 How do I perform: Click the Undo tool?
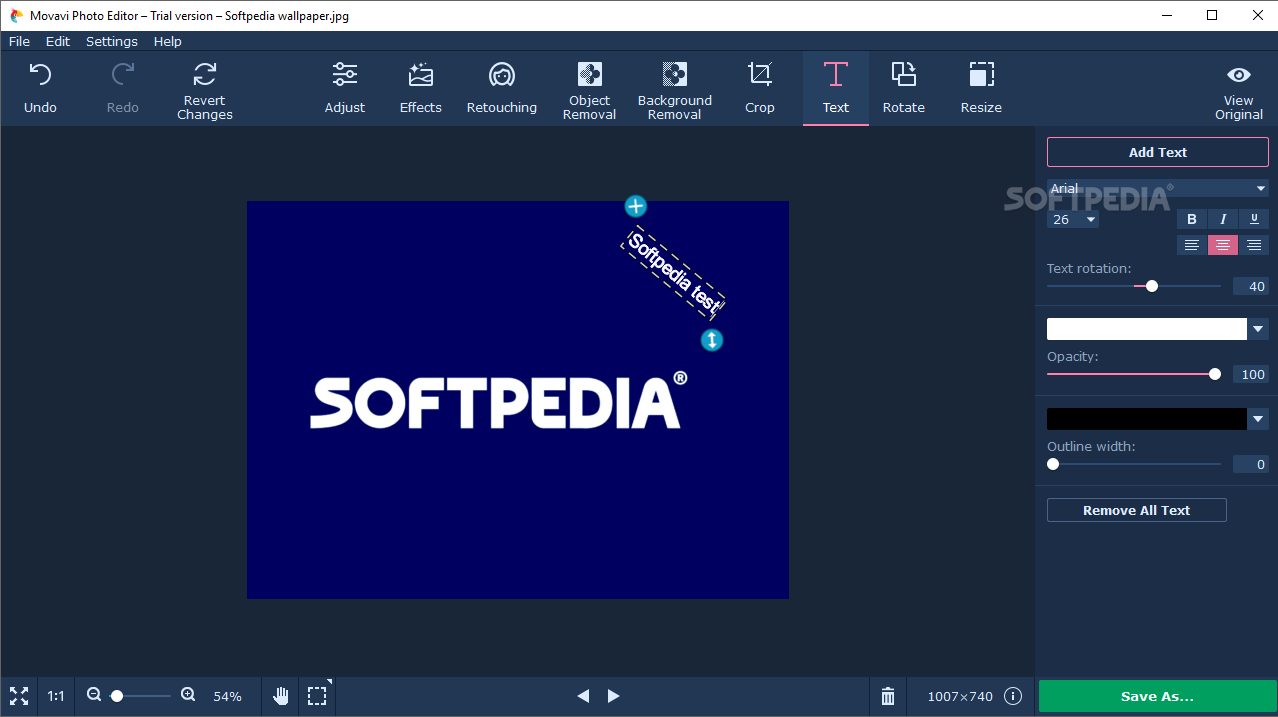(40, 88)
